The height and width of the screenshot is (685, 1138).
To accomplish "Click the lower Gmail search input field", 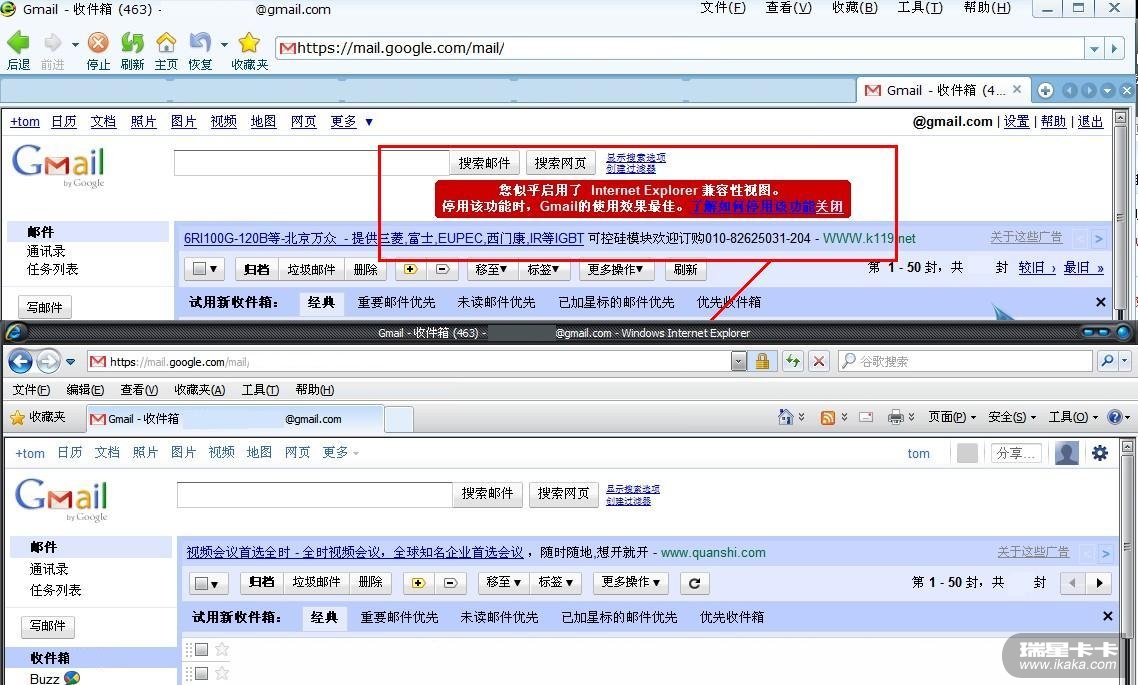I will coord(314,495).
